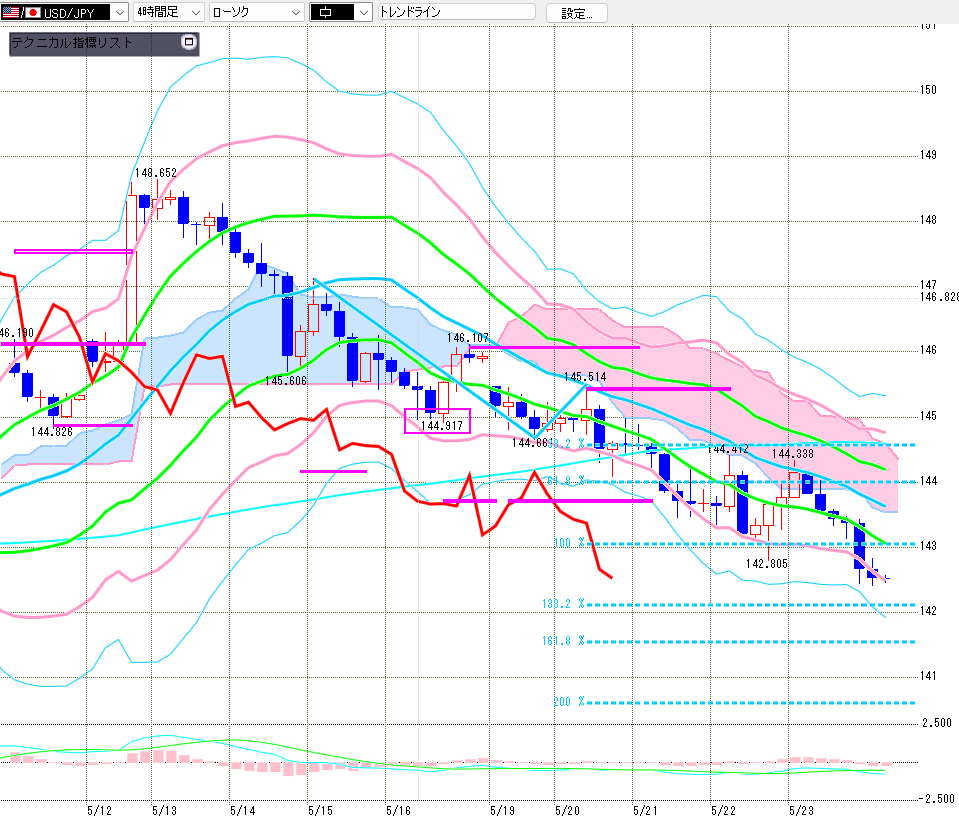This screenshot has height=819, width=959.
Task: Click the boxed 144.917 price label
Action: pyautogui.click(x=442, y=425)
